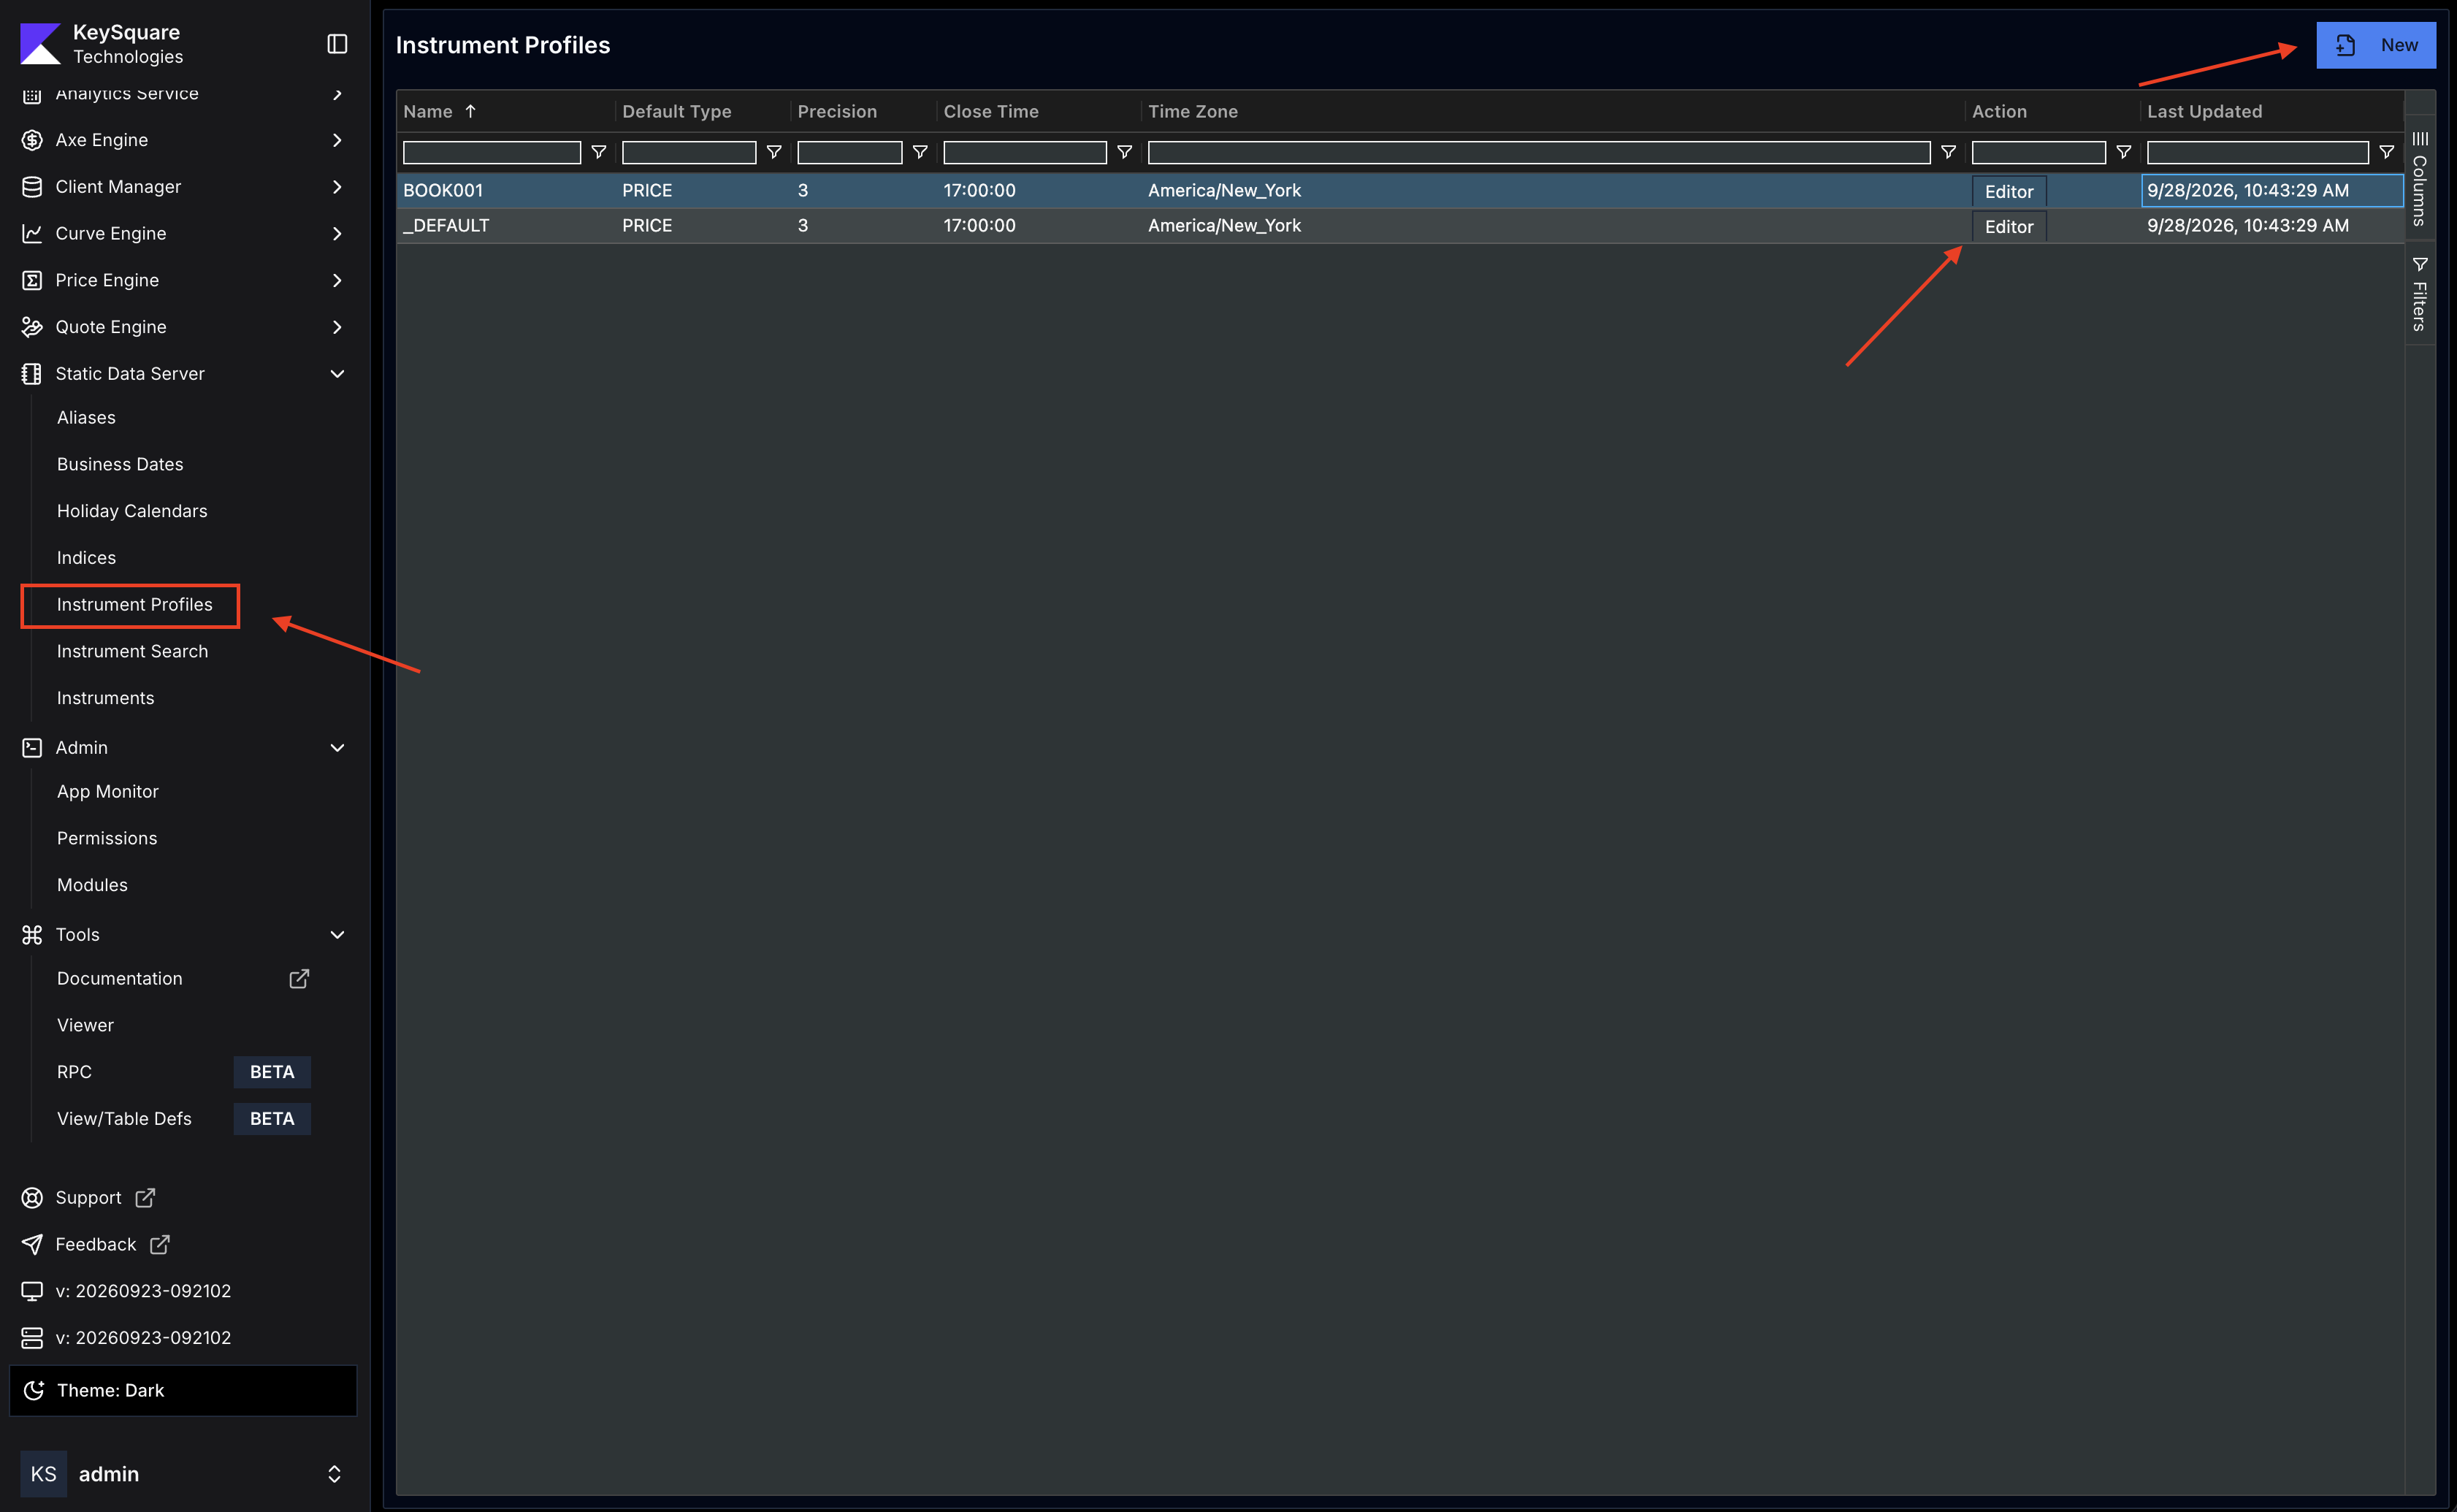Click the Client Manager database icon

32,187
